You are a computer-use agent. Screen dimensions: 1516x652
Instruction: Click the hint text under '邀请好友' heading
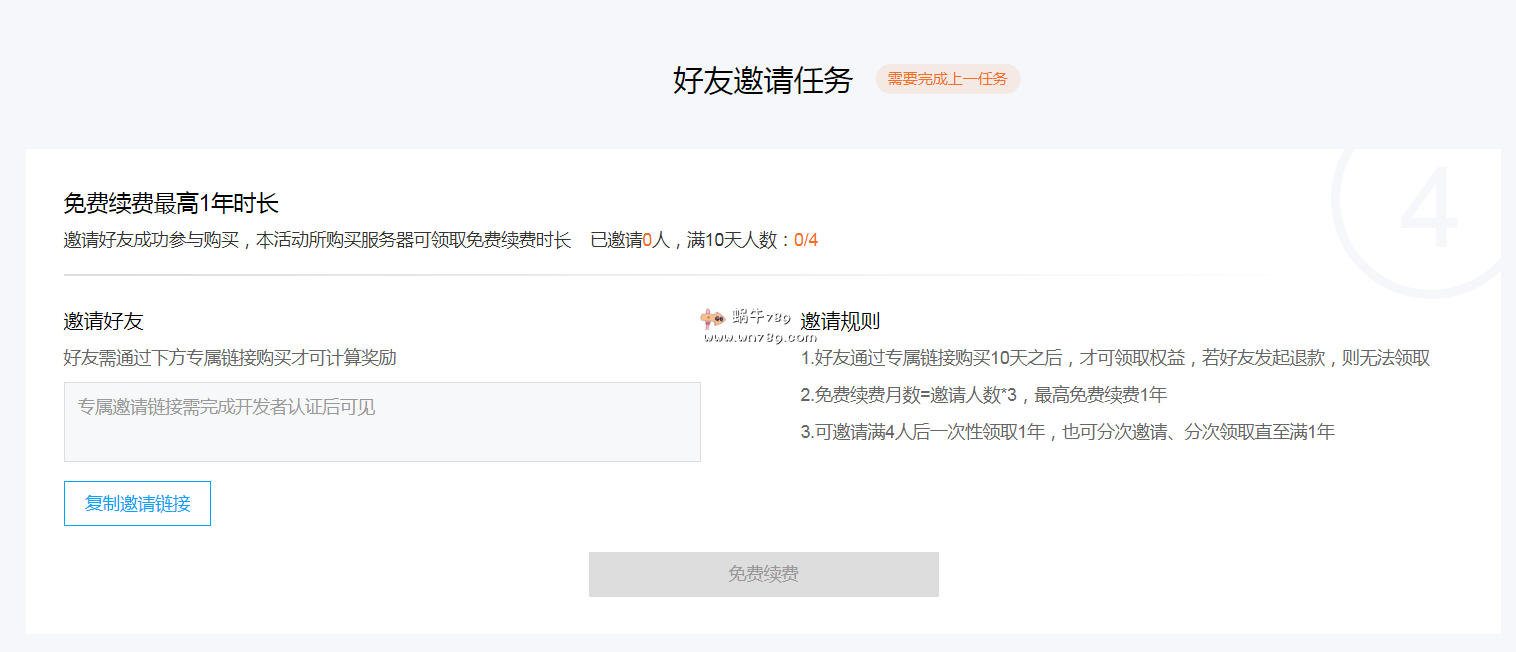click(x=230, y=358)
